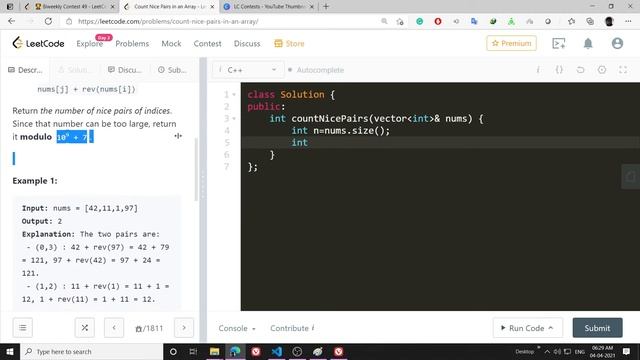Viewport: 640px width, 360px height.
Task: Go to the next problem arrow
Action: click(x=184, y=328)
